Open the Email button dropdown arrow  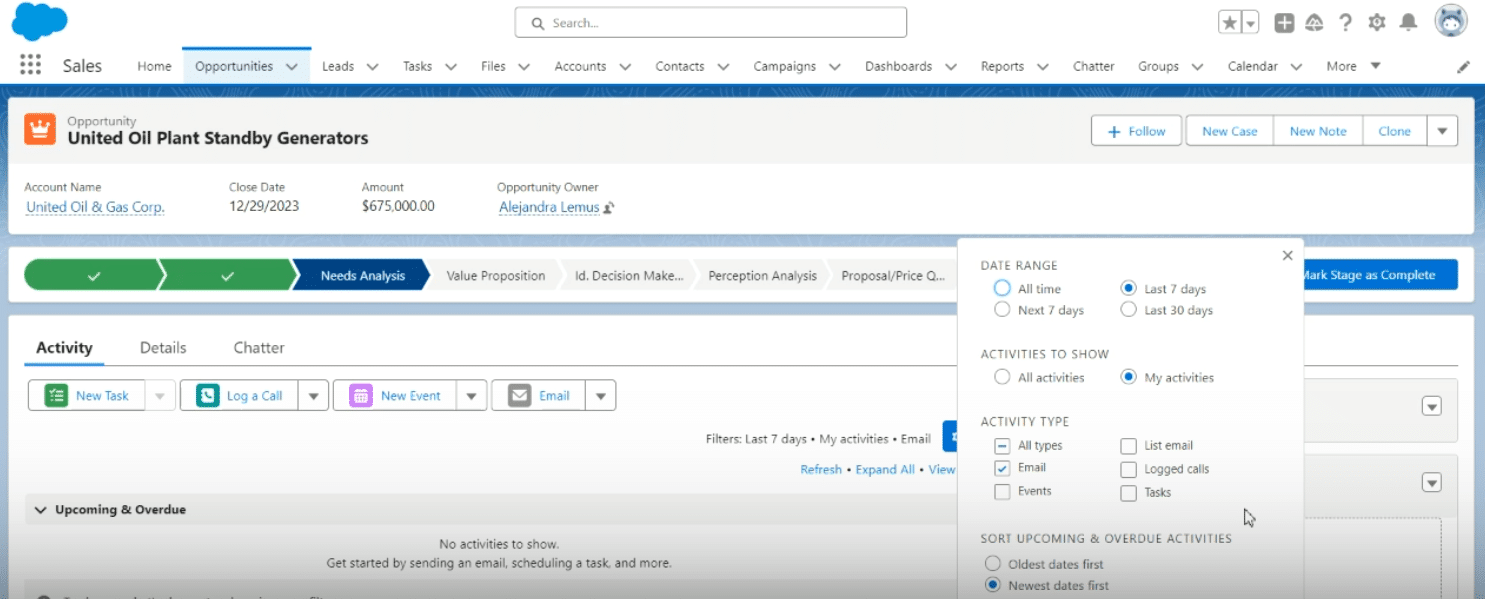pyautogui.click(x=600, y=396)
